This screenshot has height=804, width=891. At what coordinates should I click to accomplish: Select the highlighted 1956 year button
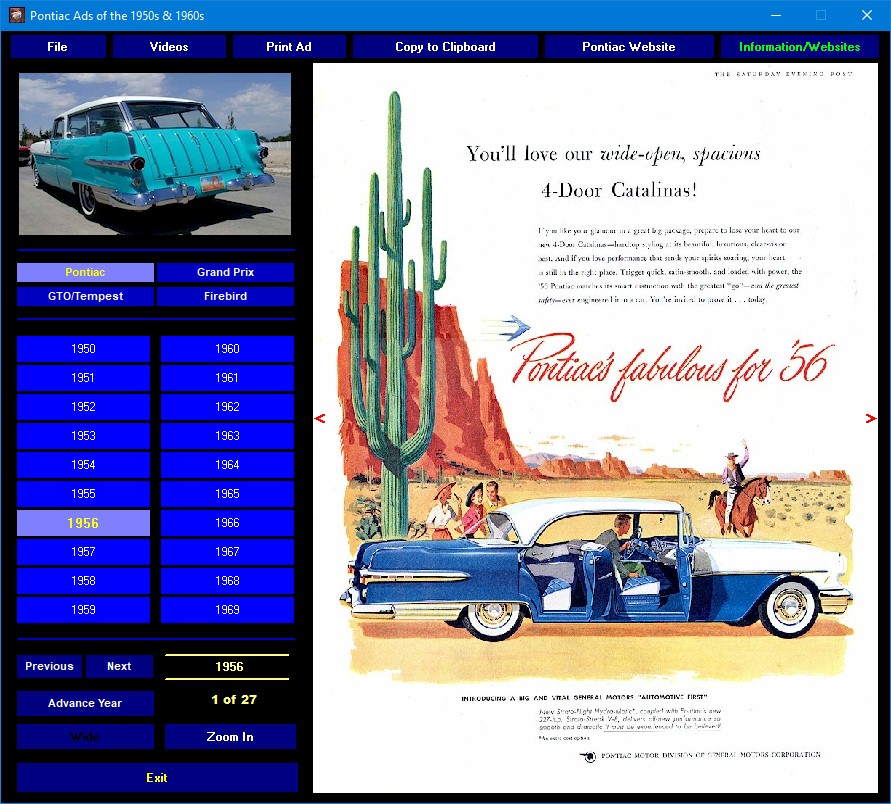(84, 523)
